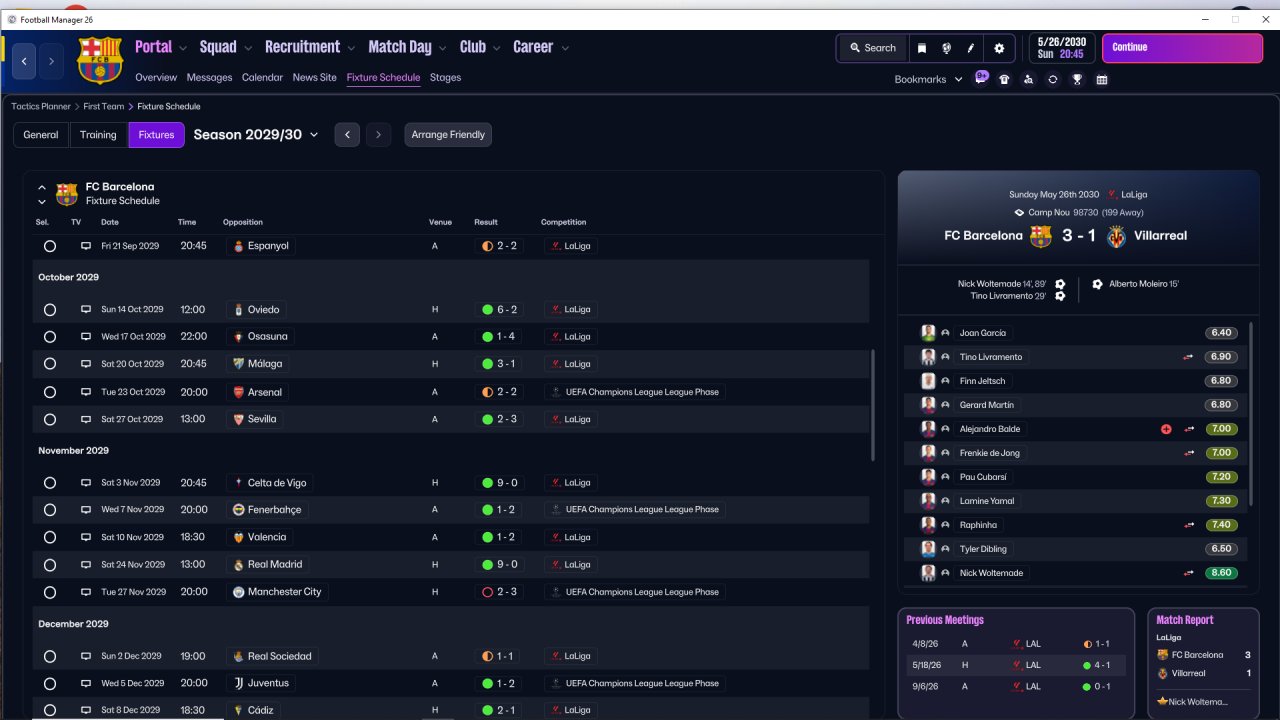
Task: Switch to the Training tab
Action: coord(98,135)
